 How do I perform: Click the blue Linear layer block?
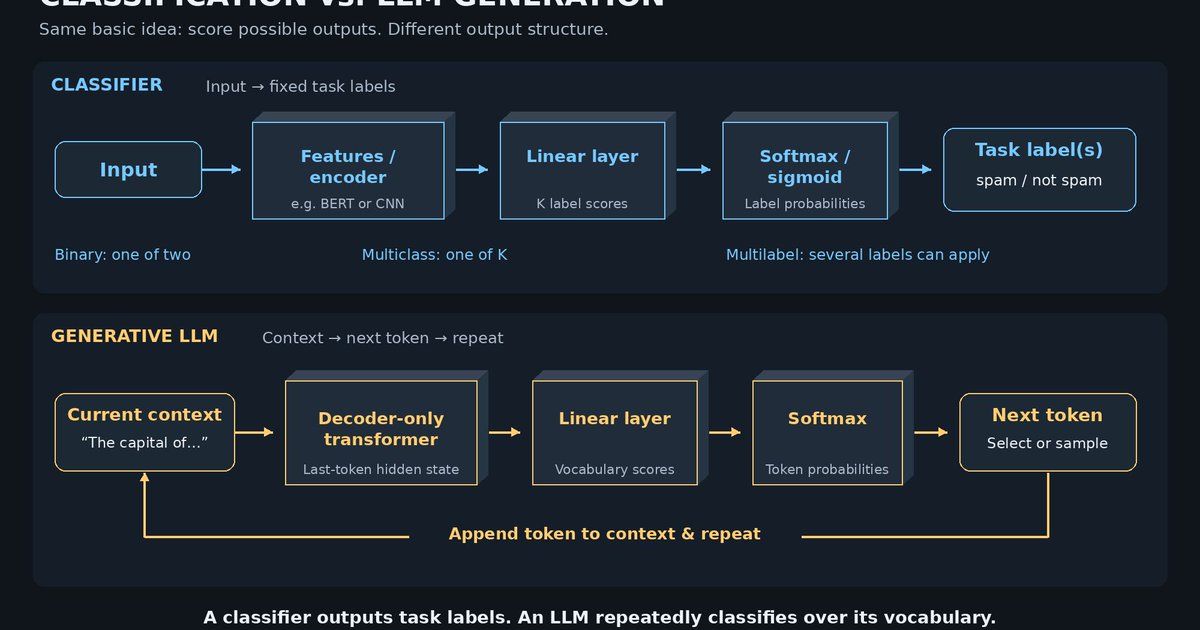click(x=582, y=171)
